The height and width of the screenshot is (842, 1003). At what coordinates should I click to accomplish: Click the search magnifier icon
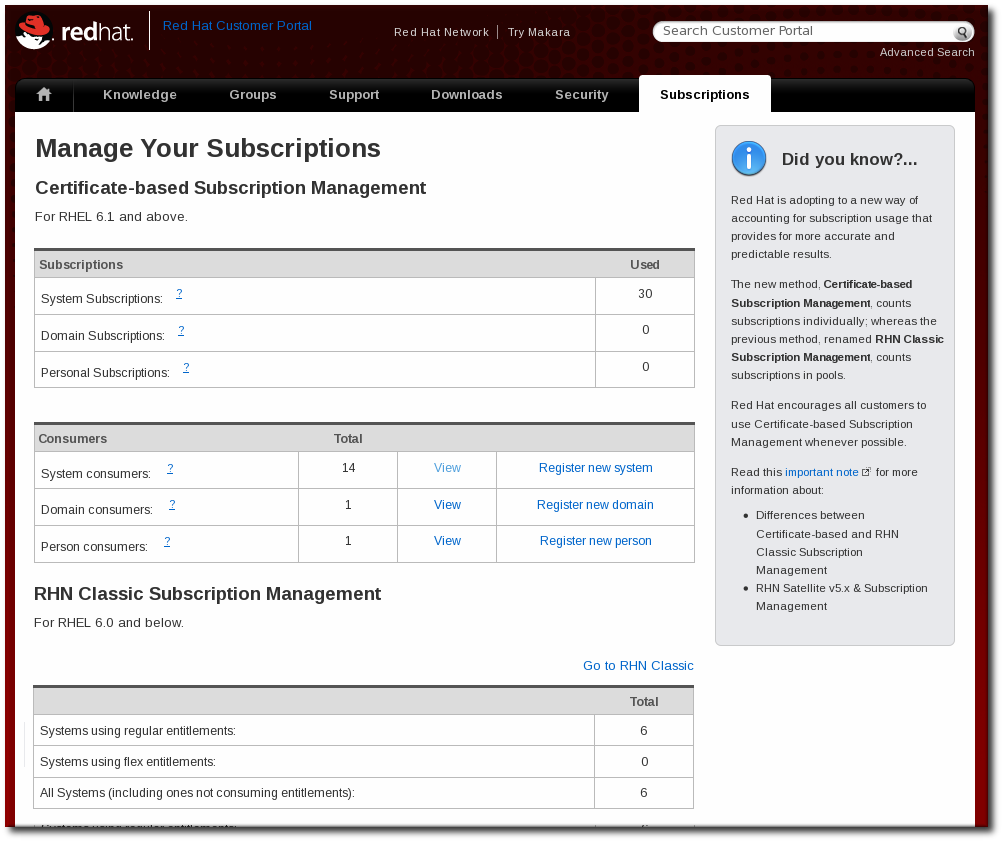click(x=961, y=32)
